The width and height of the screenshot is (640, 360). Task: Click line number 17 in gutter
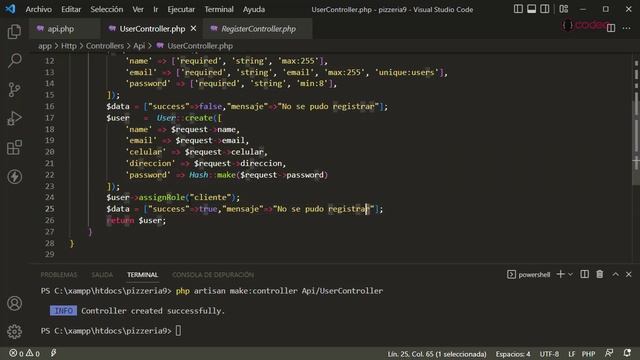pyautogui.click(x=49, y=118)
